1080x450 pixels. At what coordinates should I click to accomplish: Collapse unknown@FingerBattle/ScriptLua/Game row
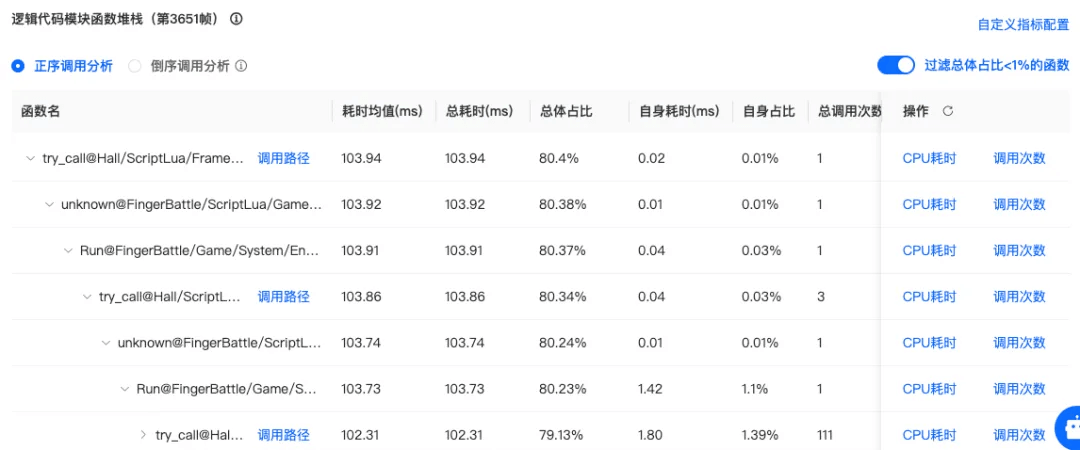[49, 204]
